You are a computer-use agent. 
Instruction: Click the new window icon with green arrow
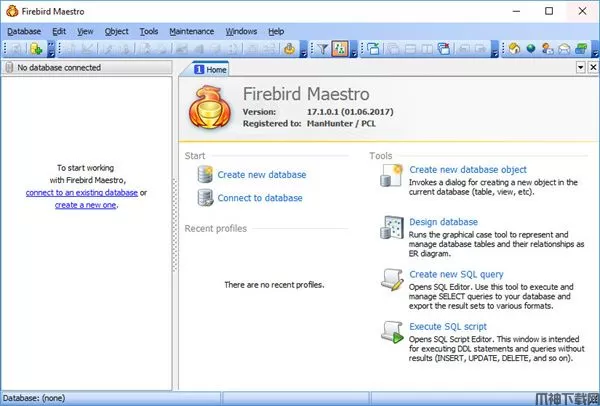pos(373,49)
